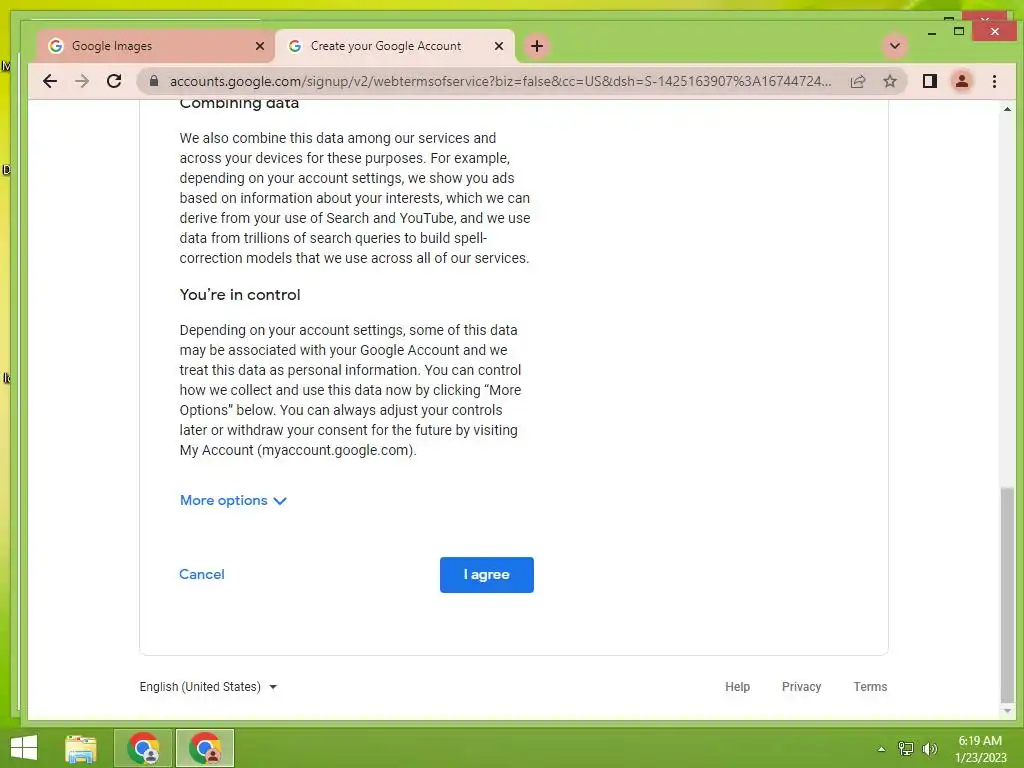This screenshot has height=768, width=1024.
Task: Click the "Combining data" heading
Action: point(239,103)
